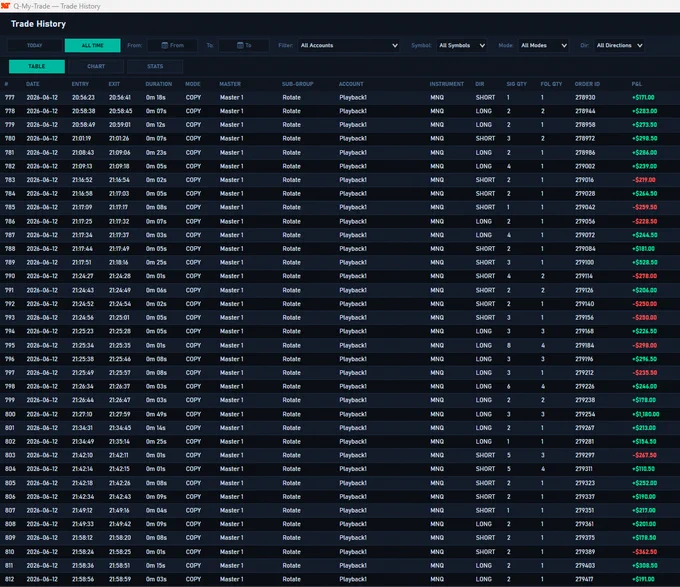Click the -$235.50 P&L value
Viewport: 680px width, 587px height.
[x=644, y=373]
